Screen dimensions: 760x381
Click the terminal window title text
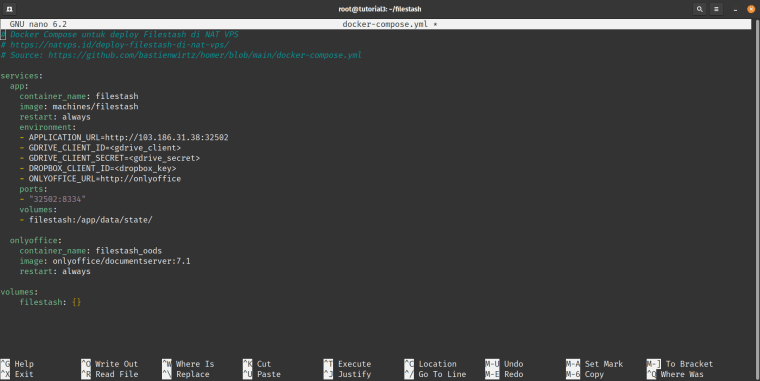(380, 9)
